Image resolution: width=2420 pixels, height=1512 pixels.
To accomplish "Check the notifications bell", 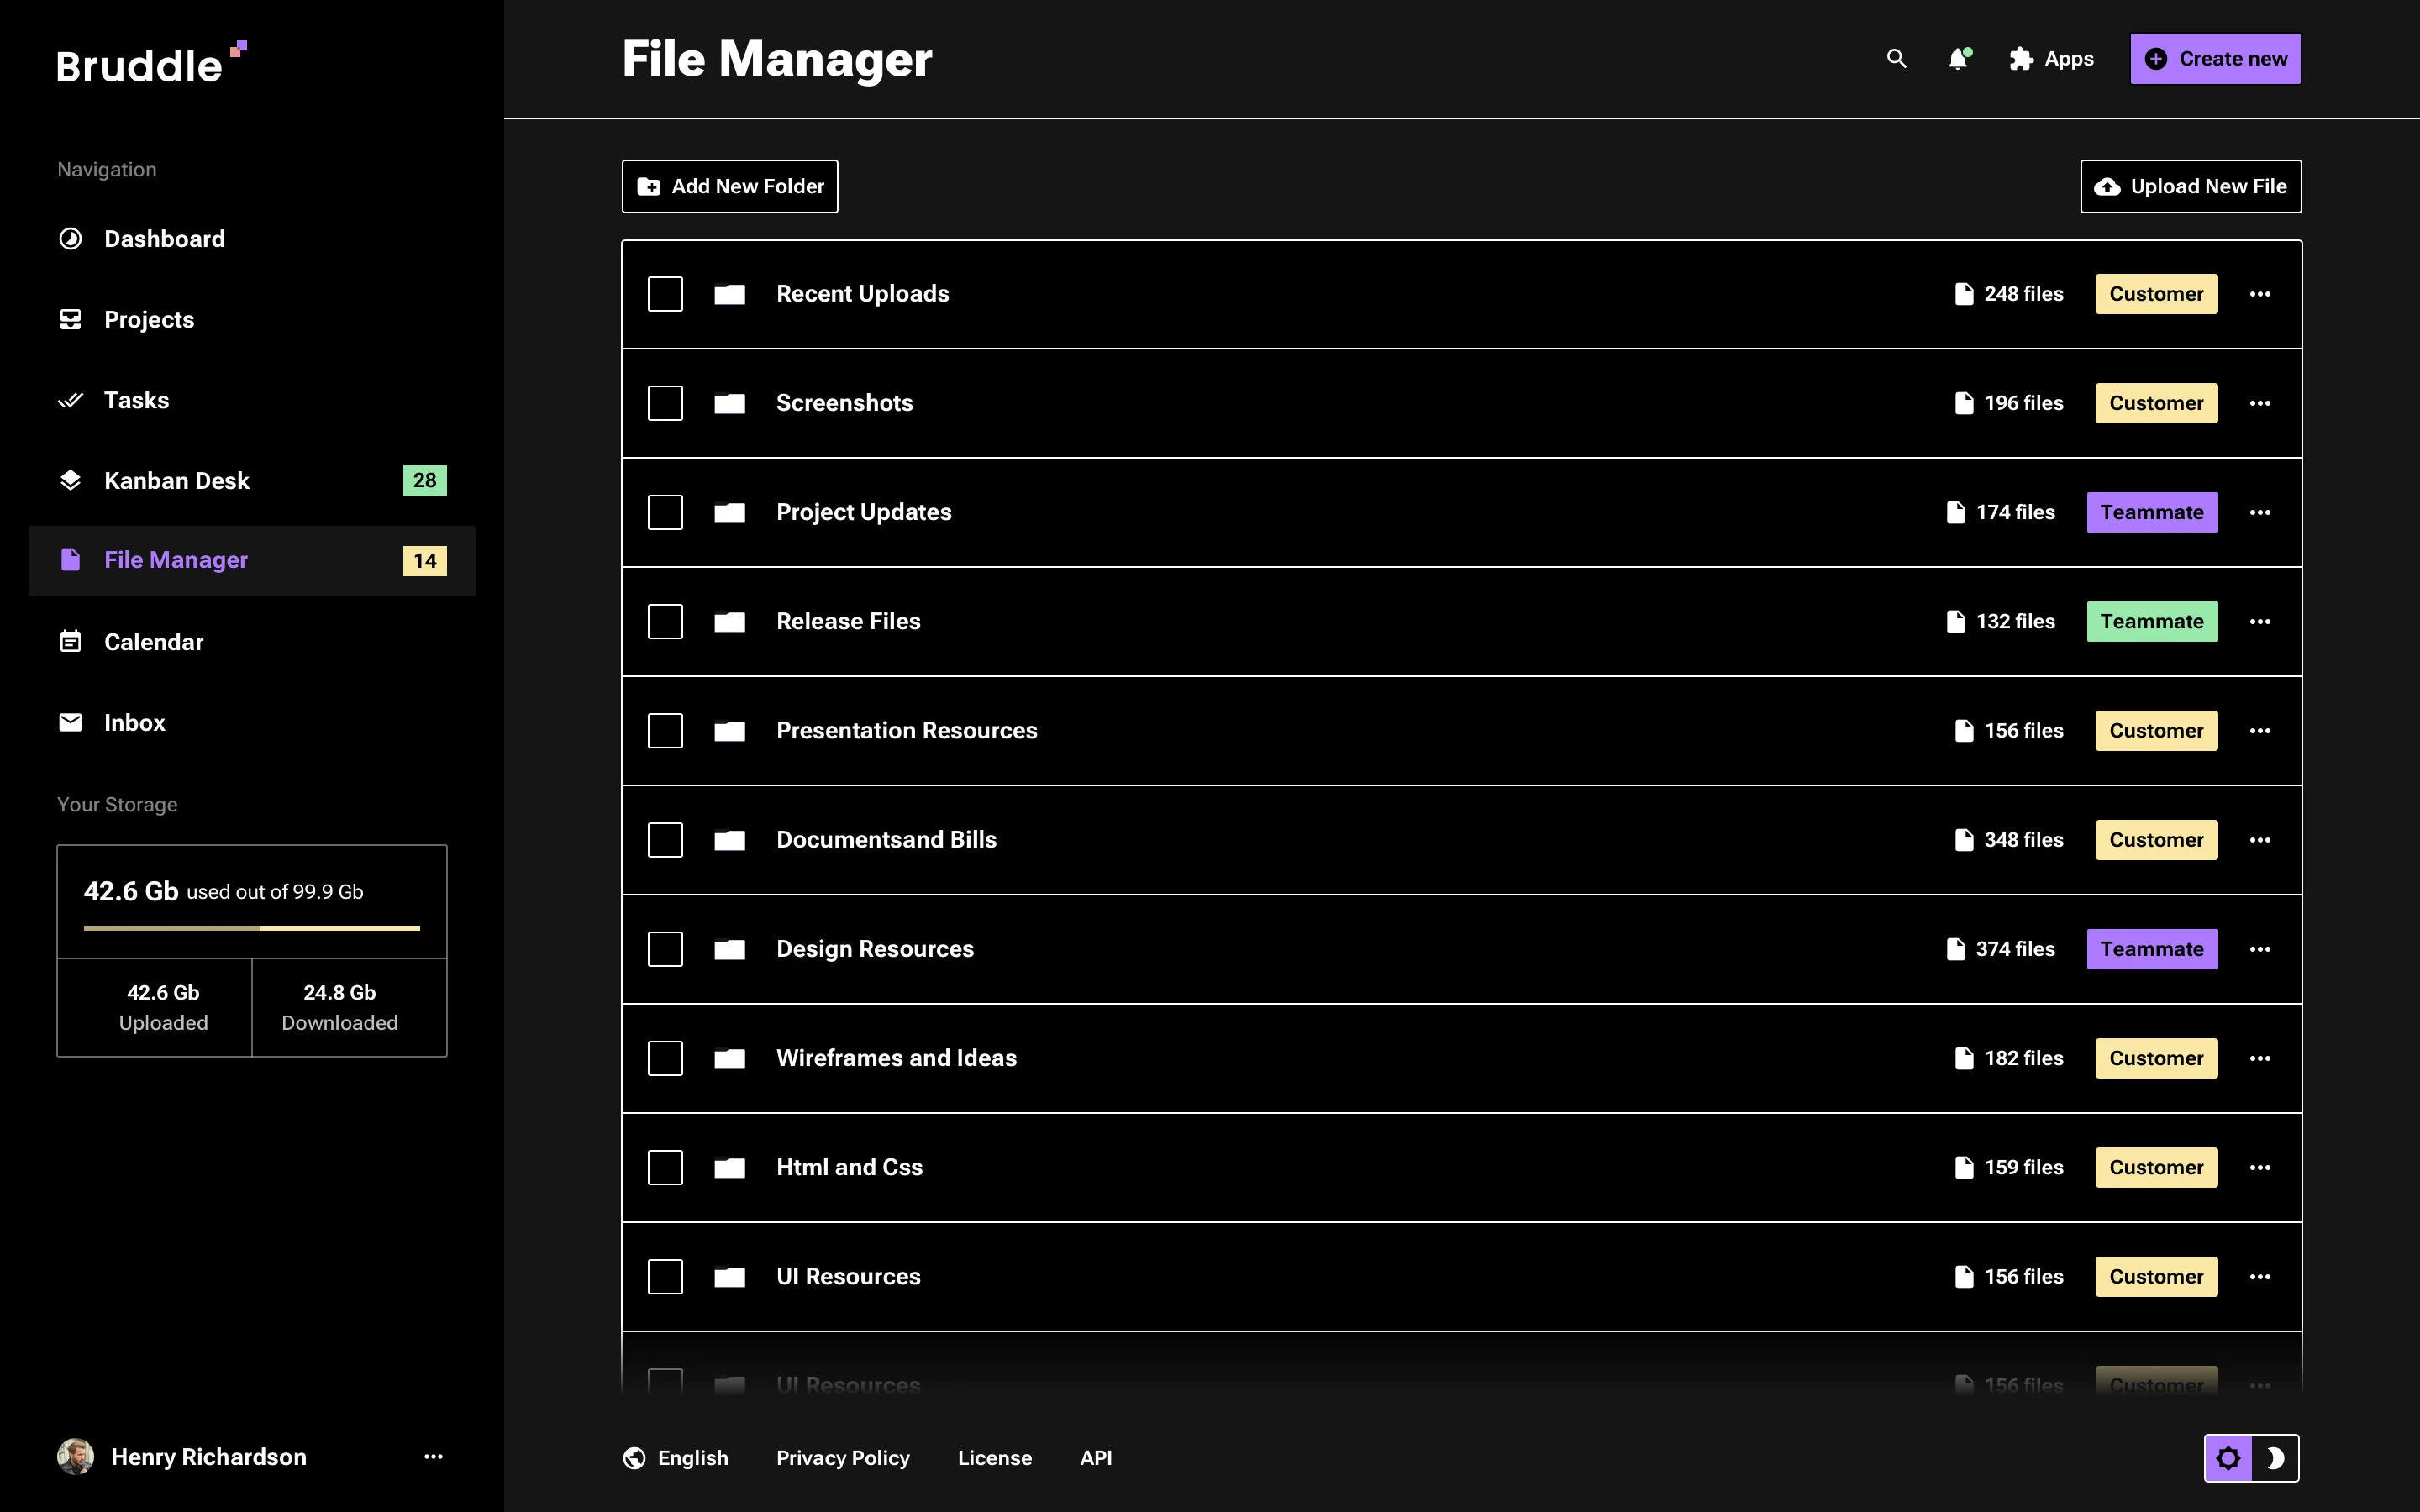I will (1958, 59).
